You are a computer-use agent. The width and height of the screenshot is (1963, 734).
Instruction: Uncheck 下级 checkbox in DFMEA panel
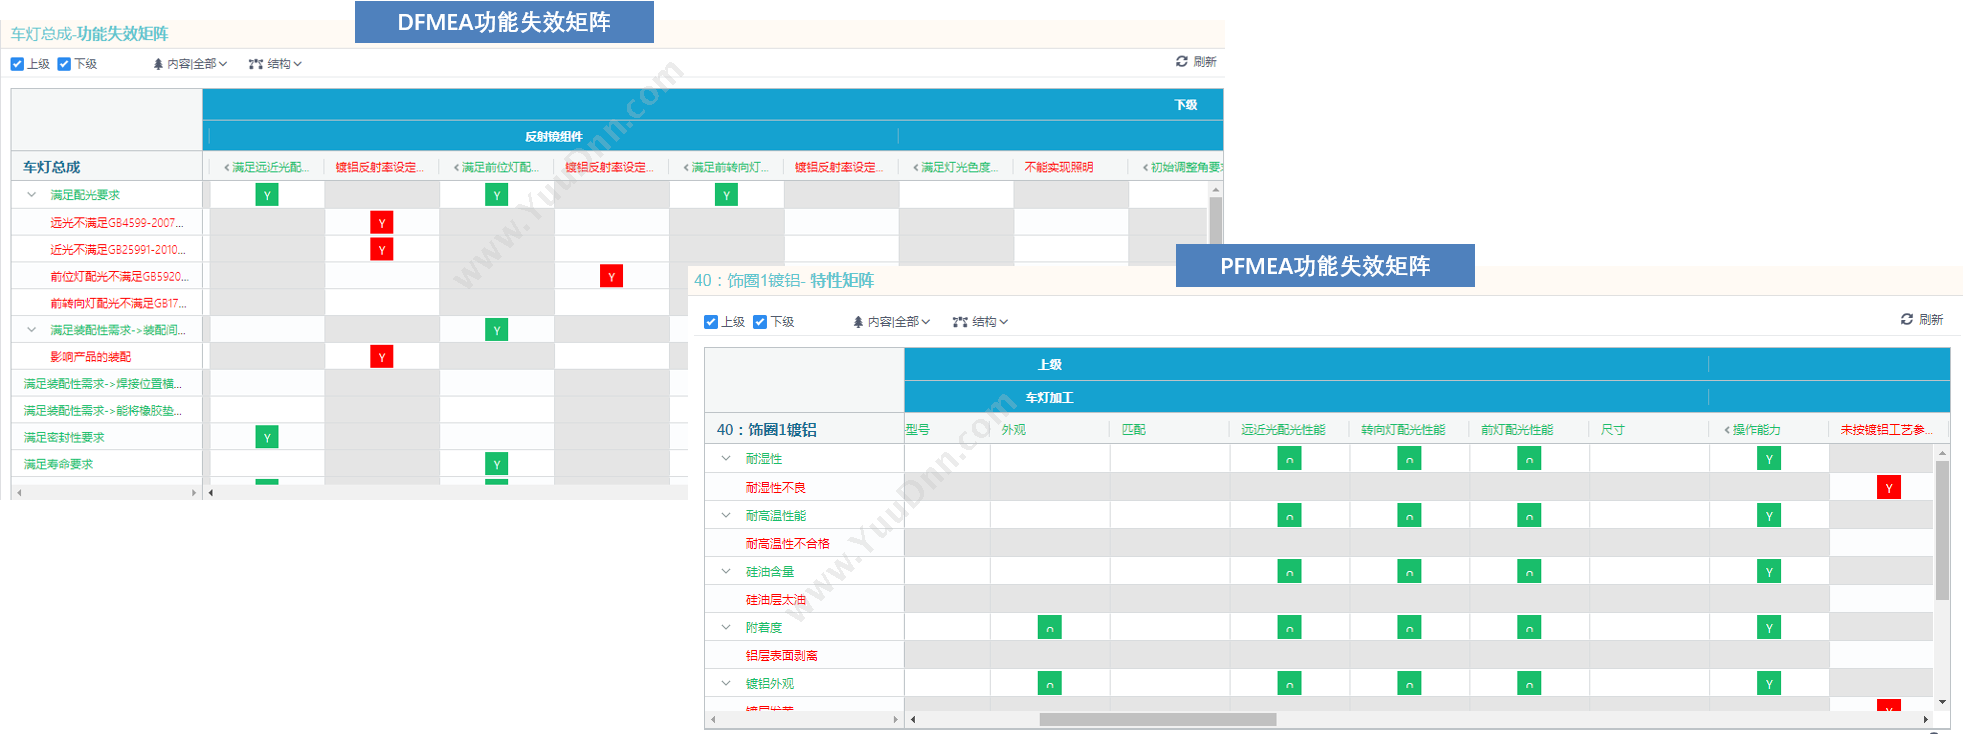pos(64,64)
